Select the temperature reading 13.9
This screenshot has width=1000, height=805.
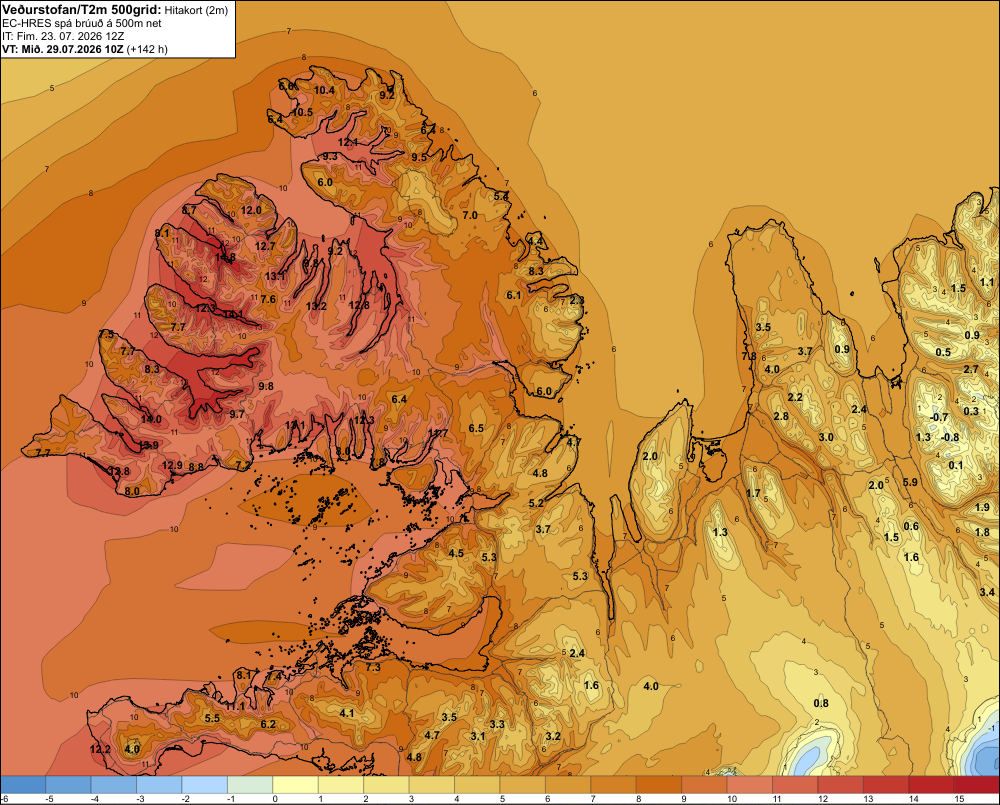click(x=148, y=445)
